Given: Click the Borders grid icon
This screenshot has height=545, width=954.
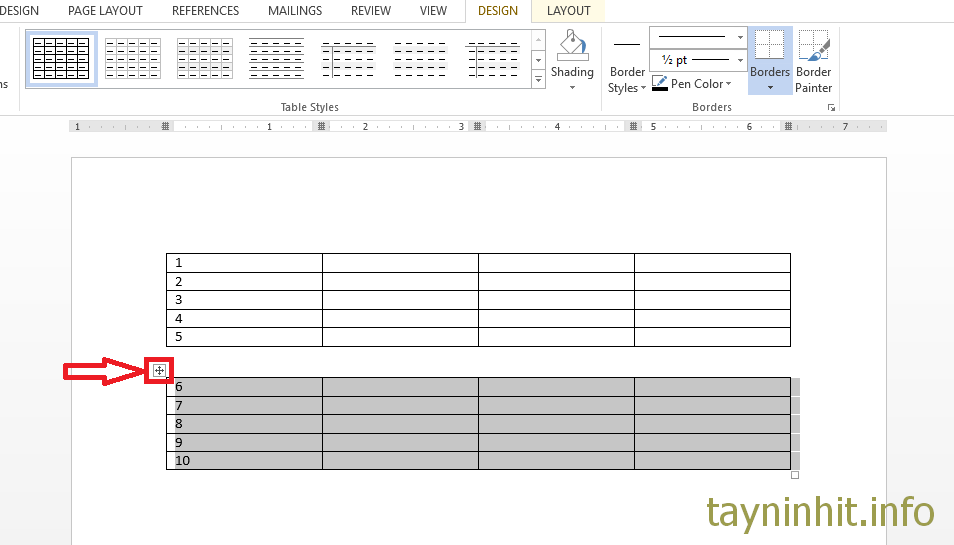Looking at the screenshot, I should tap(770, 45).
